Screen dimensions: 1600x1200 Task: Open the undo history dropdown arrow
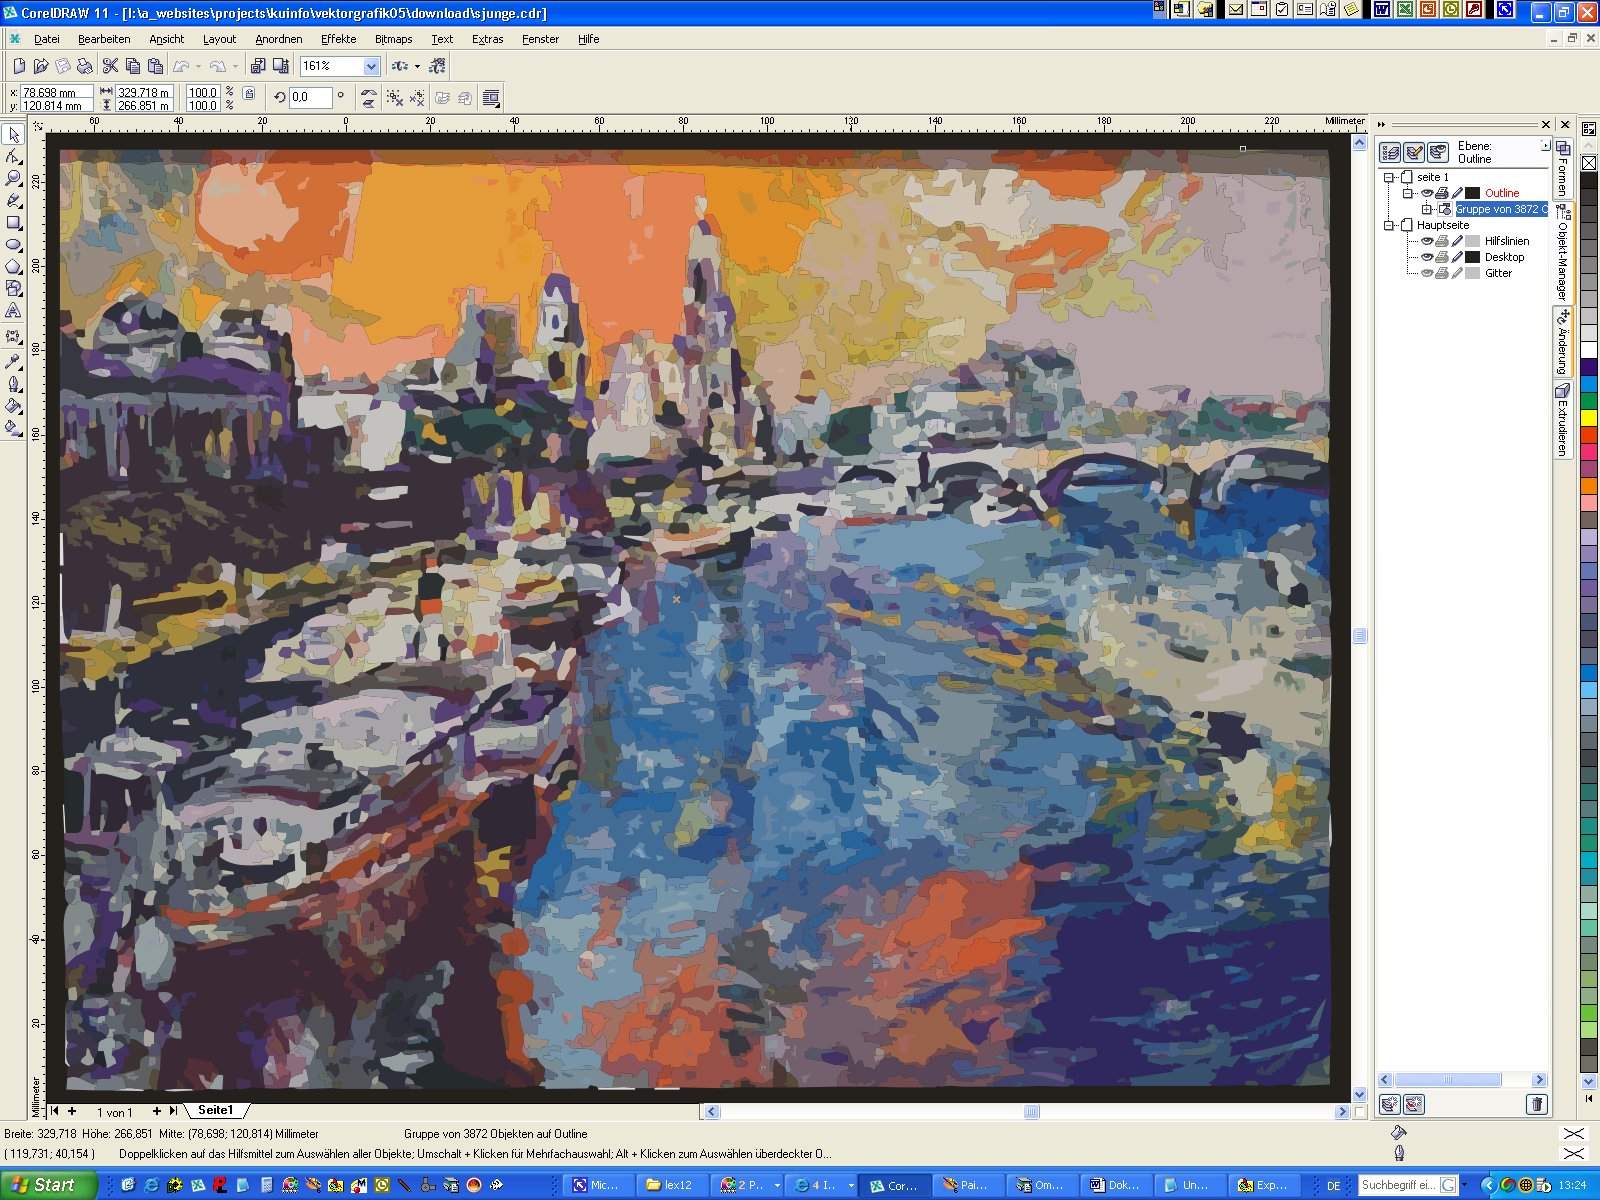198,67
